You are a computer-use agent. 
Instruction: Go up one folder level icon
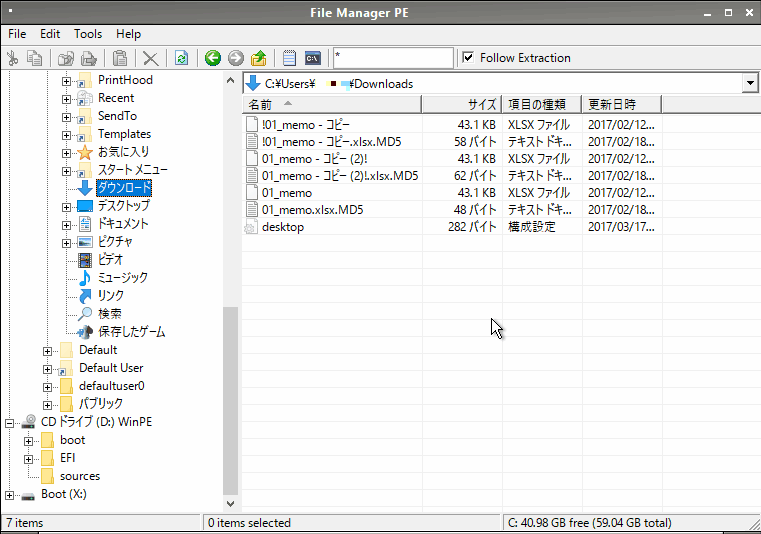tap(259, 58)
